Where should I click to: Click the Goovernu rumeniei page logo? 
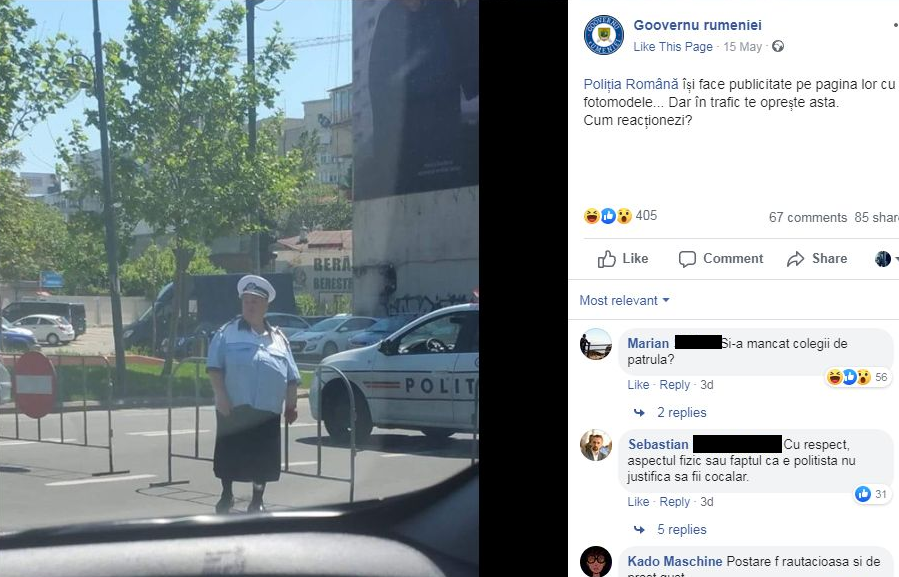click(x=603, y=35)
